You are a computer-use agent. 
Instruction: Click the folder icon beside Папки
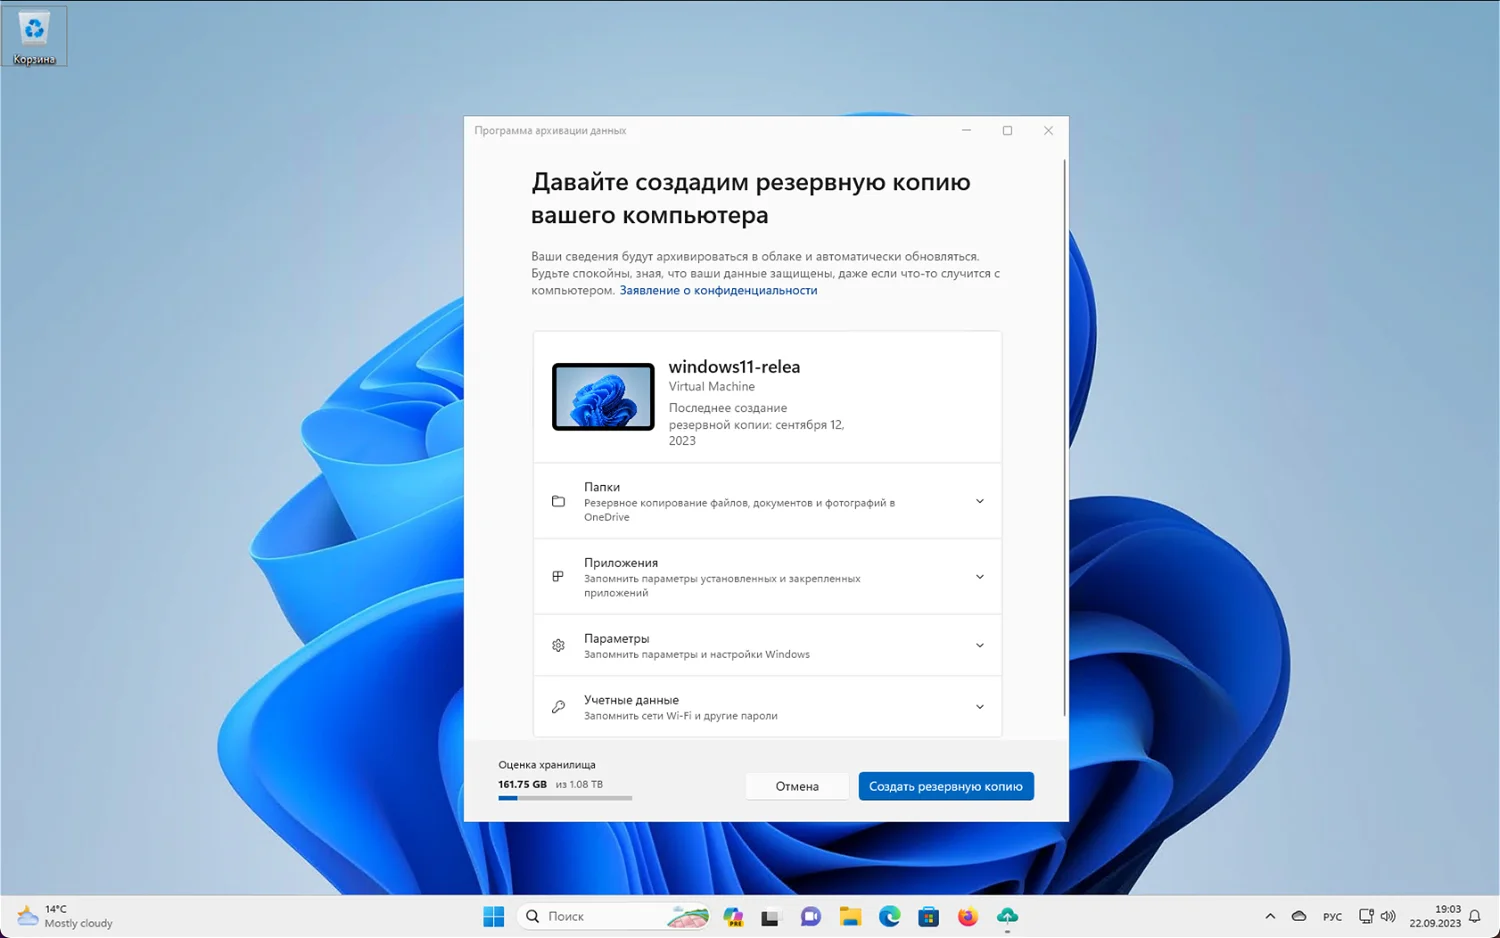tap(558, 501)
